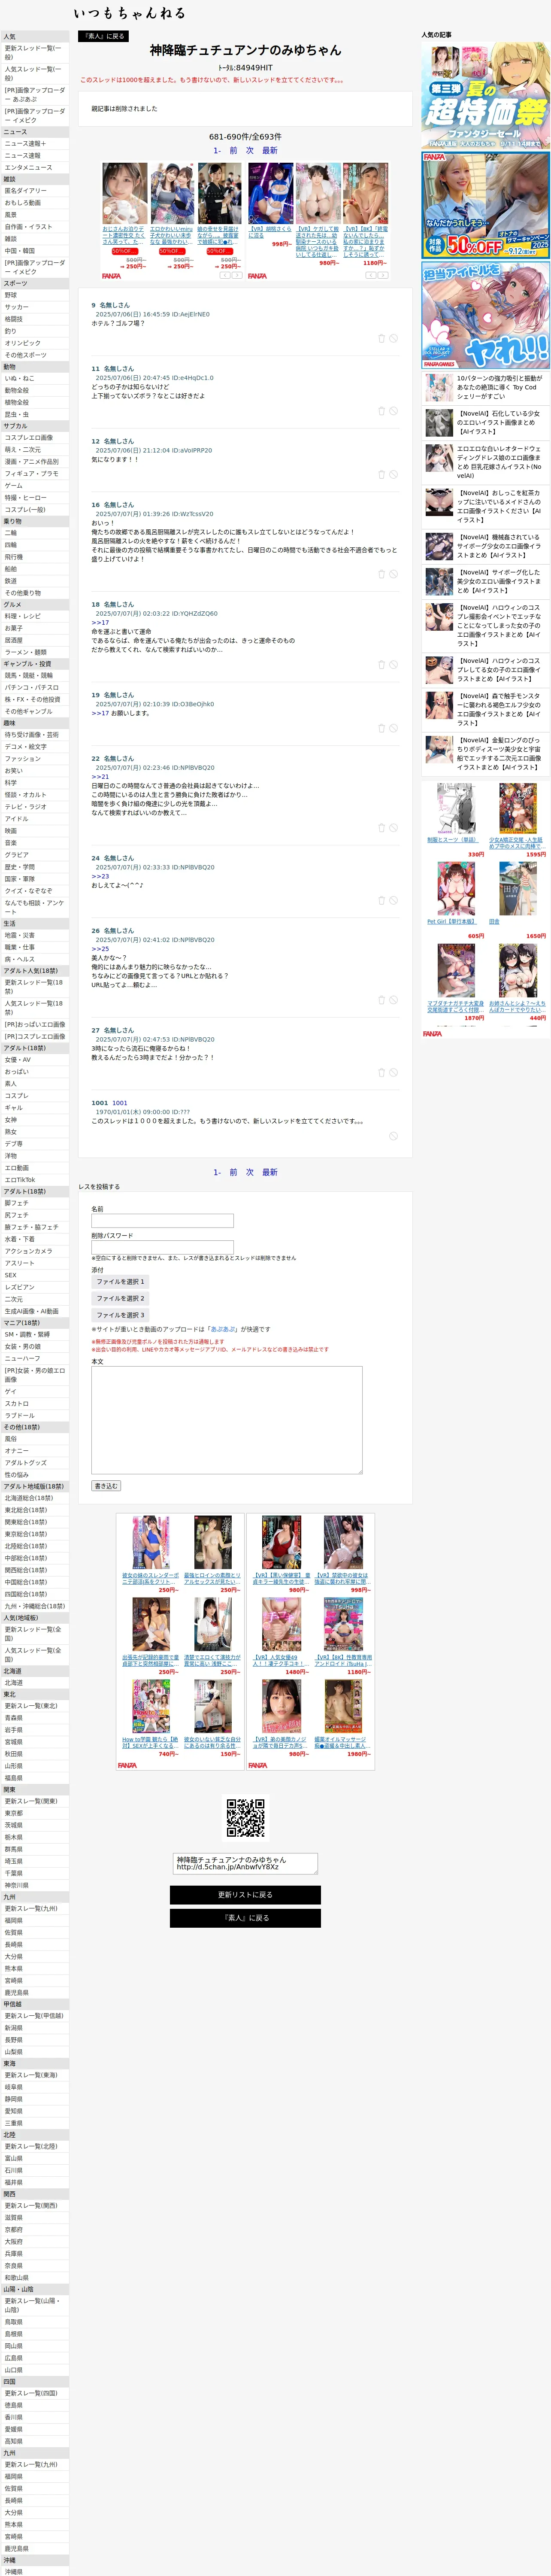This screenshot has height=2576, width=551.
Task: Click the top 最新 pagination link
Action: [270, 151]
